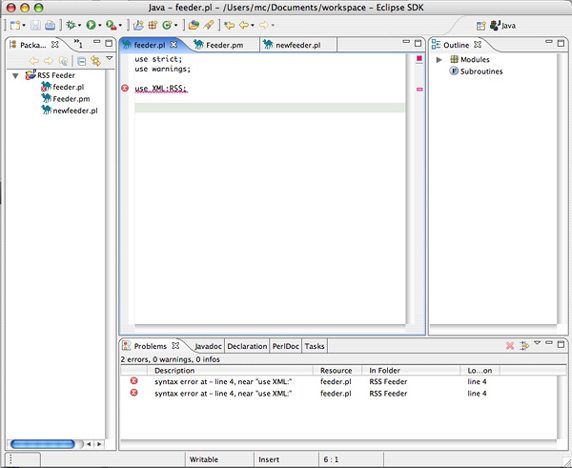Sort by the In Folder column header
Image resolution: width=572 pixels, height=468 pixels.
[x=411, y=370]
